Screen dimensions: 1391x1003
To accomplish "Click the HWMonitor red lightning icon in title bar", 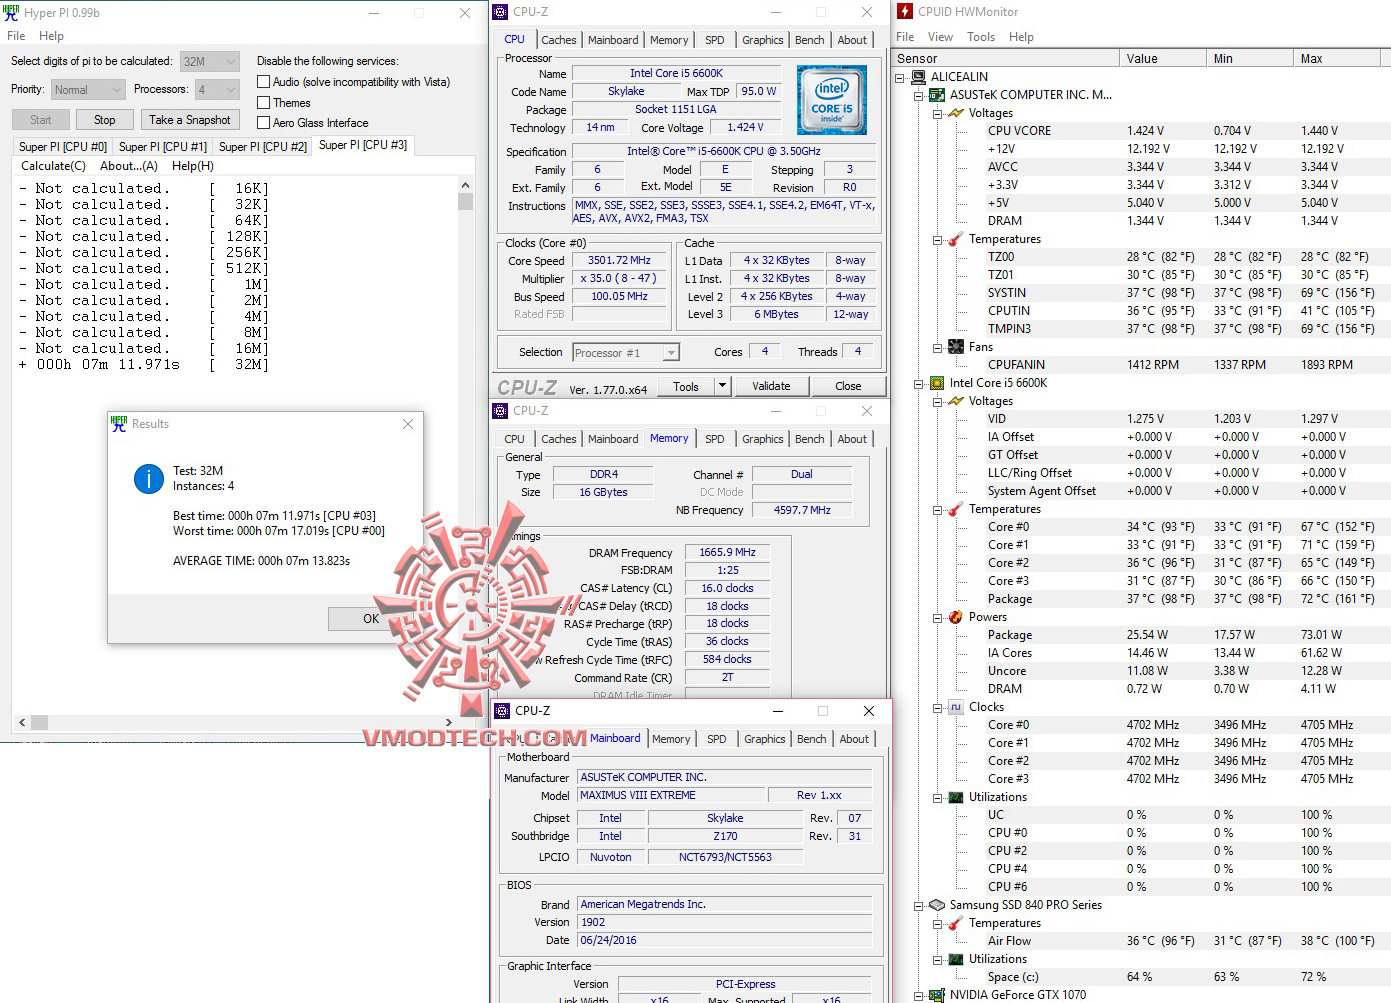I will click(x=905, y=12).
